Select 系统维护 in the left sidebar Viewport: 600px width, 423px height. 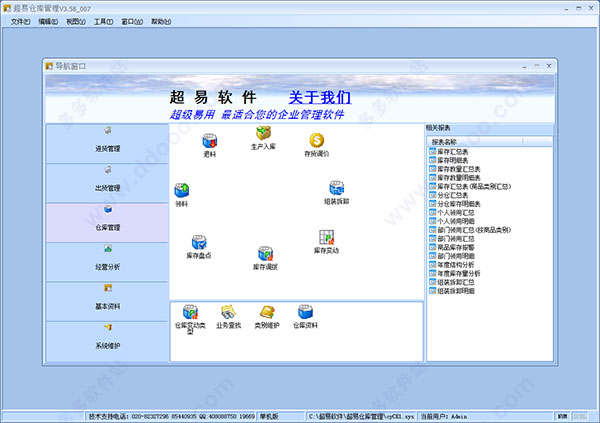click(108, 341)
